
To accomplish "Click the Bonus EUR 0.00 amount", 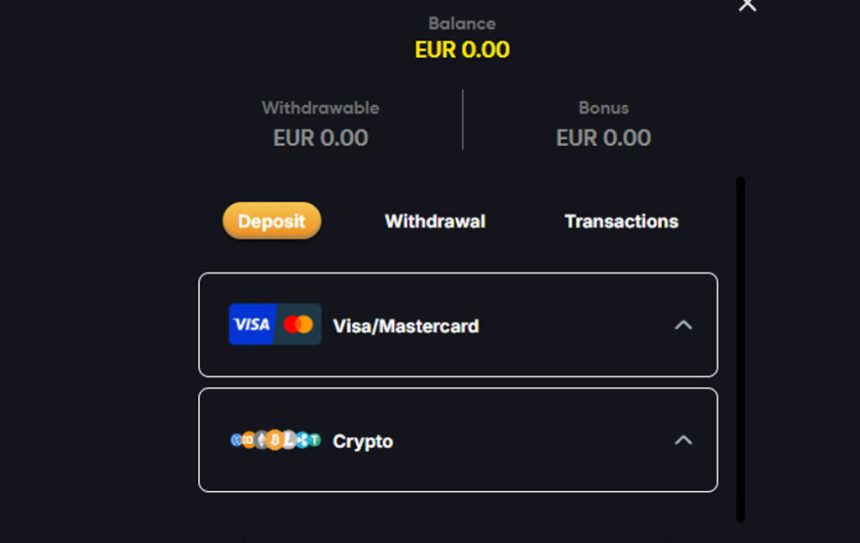I will (x=603, y=138).
